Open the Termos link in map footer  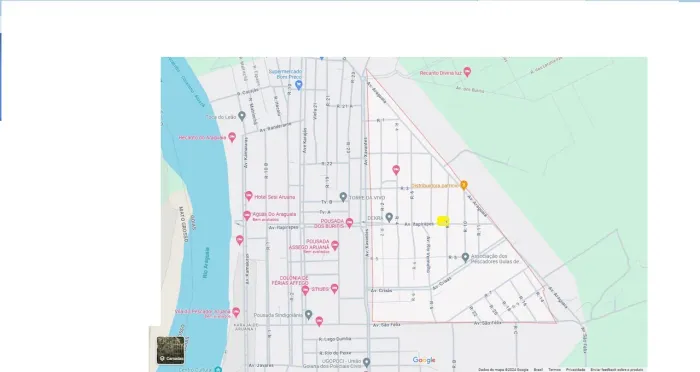[x=554, y=370]
